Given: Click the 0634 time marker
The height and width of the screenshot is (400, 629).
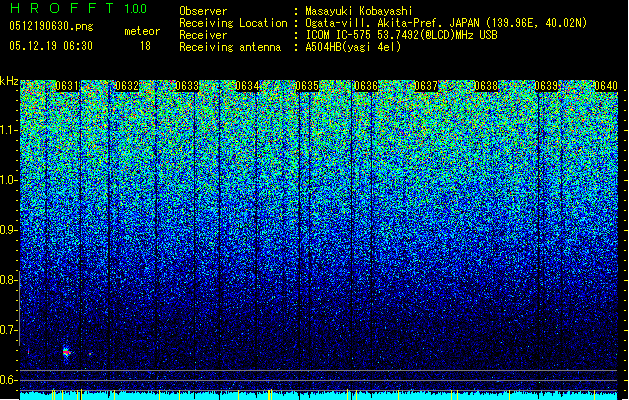Looking at the screenshot, I should tap(247, 86).
